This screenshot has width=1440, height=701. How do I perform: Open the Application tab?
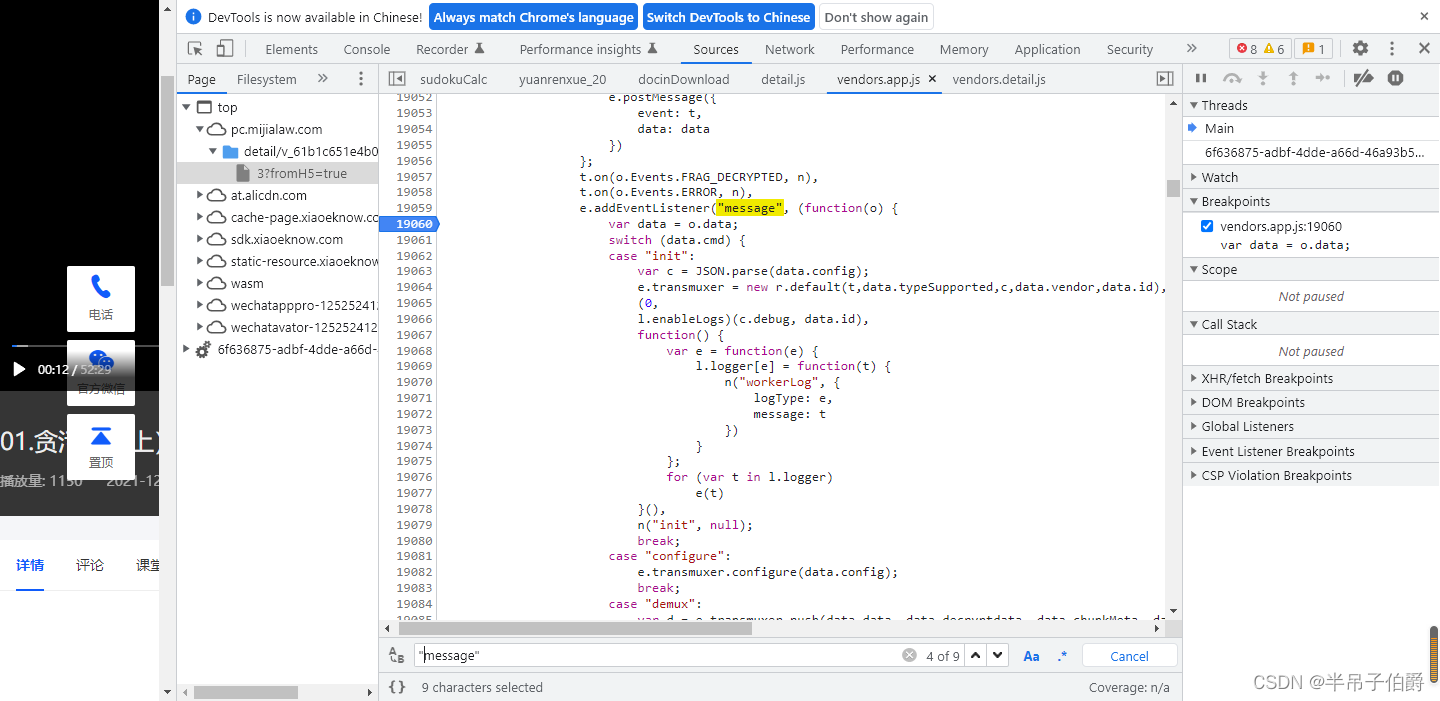click(1047, 49)
